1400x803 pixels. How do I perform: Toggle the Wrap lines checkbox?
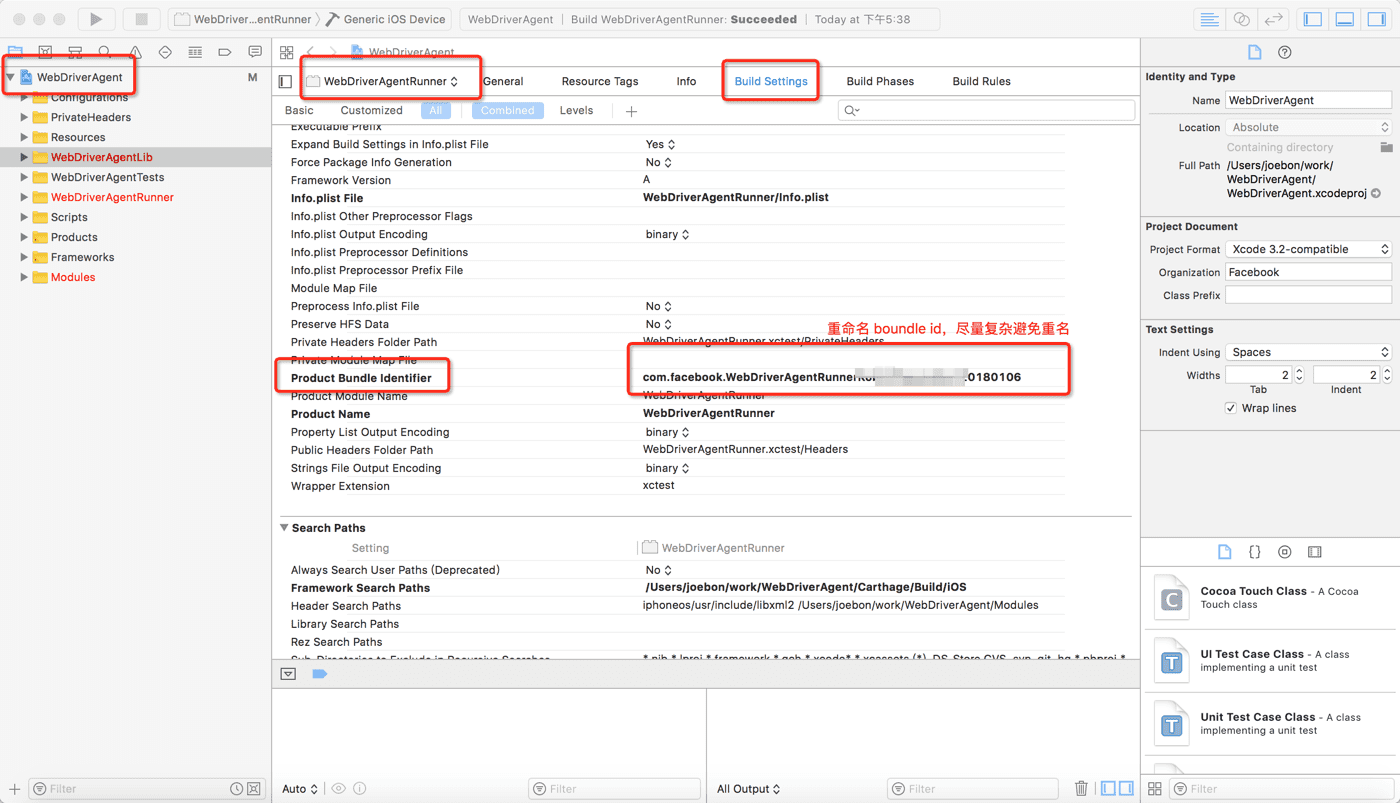click(x=1231, y=408)
